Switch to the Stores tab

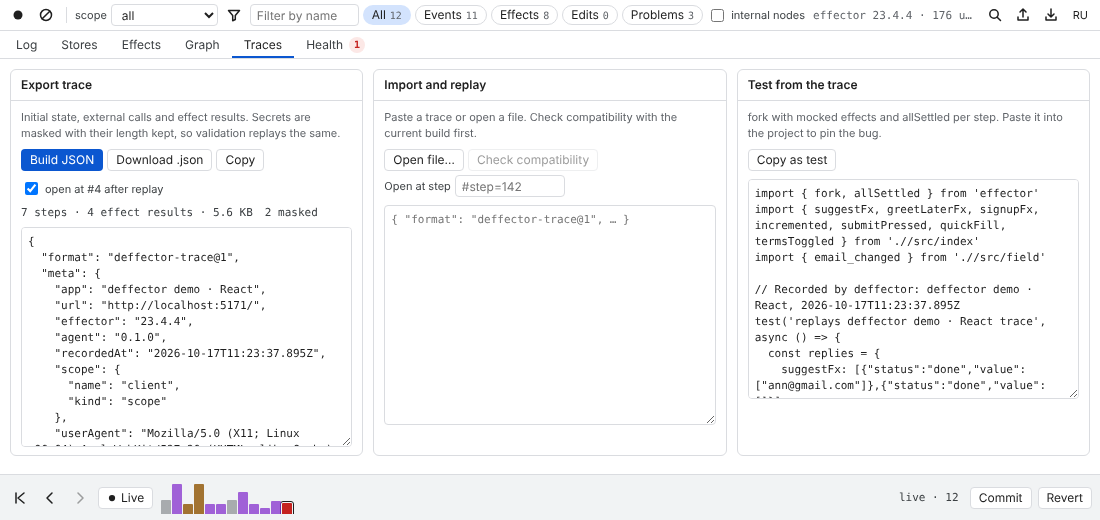[x=79, y=45]
